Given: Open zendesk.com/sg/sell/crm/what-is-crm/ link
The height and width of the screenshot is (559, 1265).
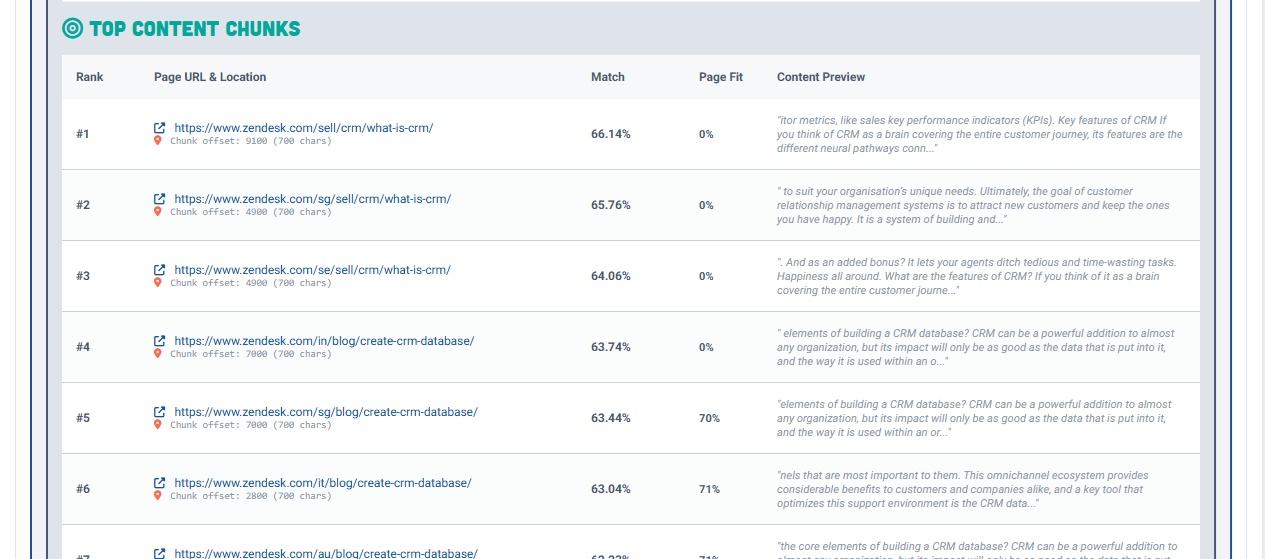Looking at the screenshot, I should point(313,199).
